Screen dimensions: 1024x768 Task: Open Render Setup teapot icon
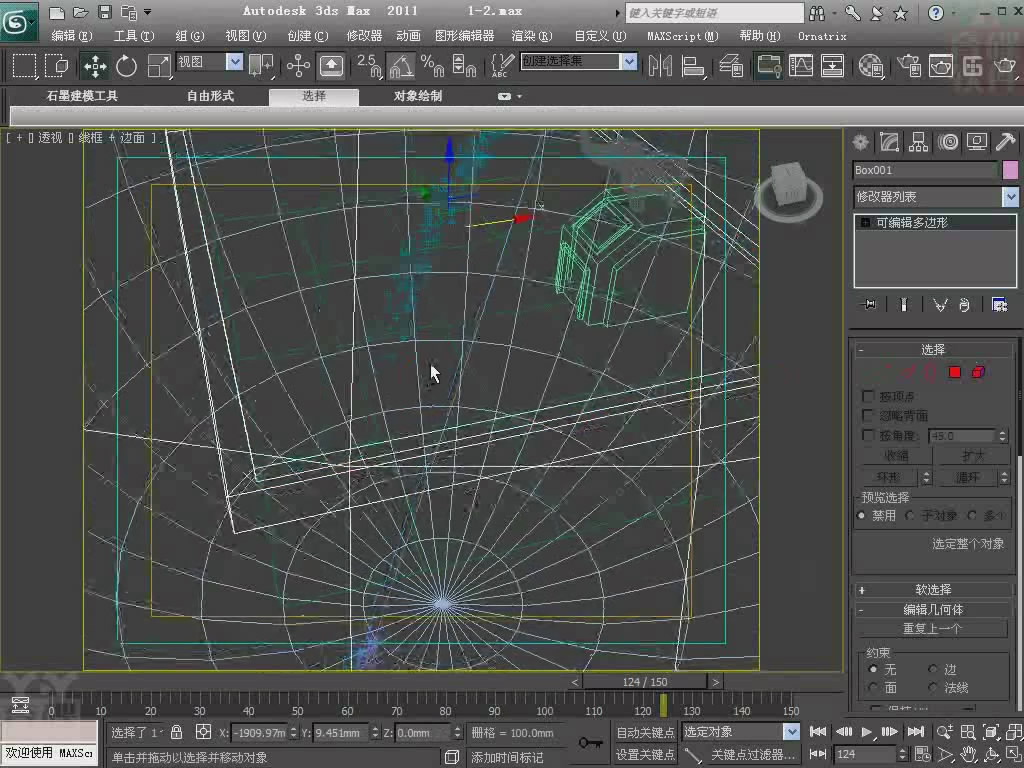(908, 66)
